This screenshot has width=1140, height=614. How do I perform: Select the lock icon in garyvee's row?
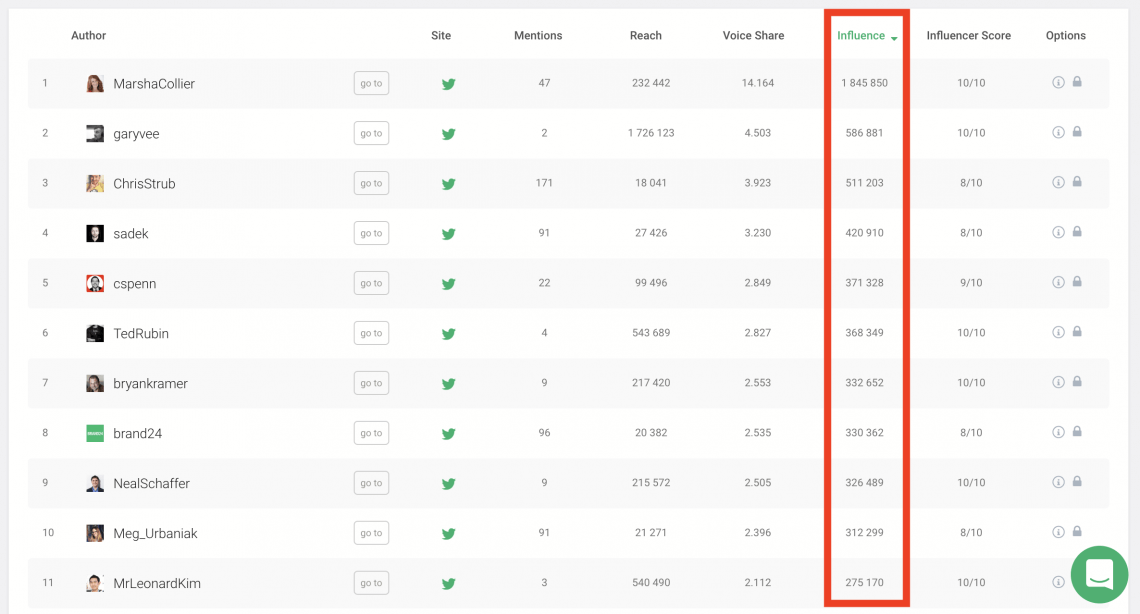tap(1077, 132)
